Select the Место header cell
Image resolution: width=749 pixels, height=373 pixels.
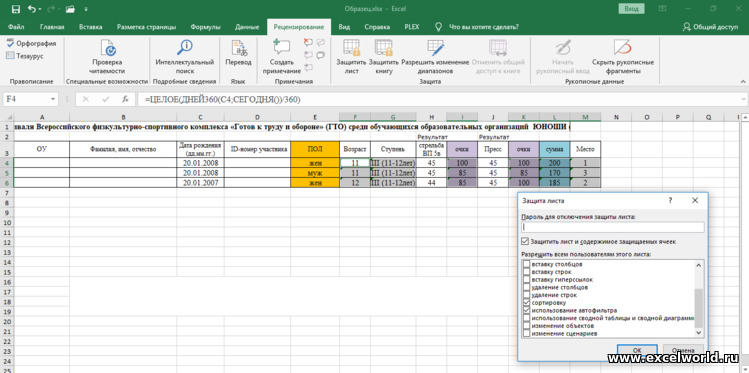pos(585,149)
